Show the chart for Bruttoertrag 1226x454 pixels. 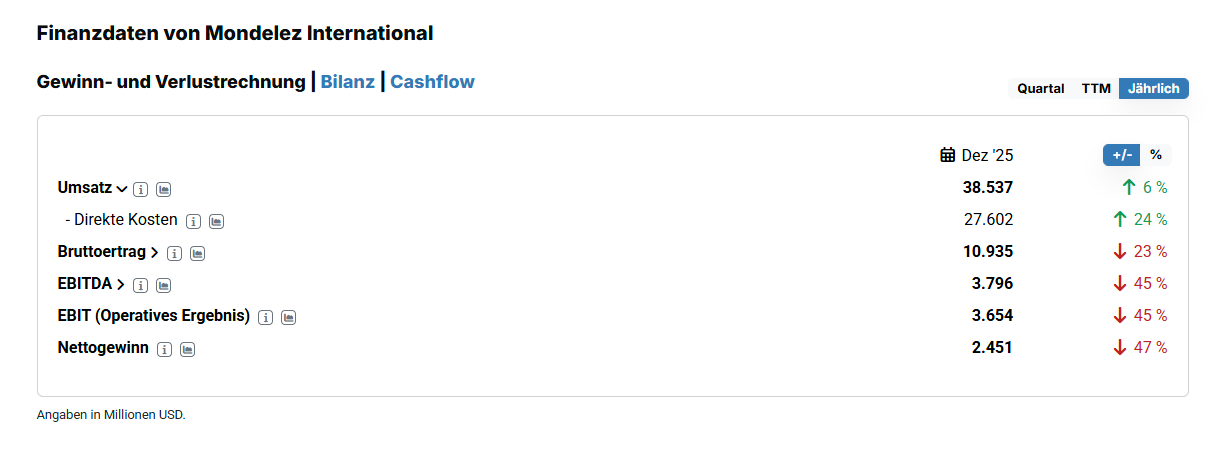[x=198, y=253]
